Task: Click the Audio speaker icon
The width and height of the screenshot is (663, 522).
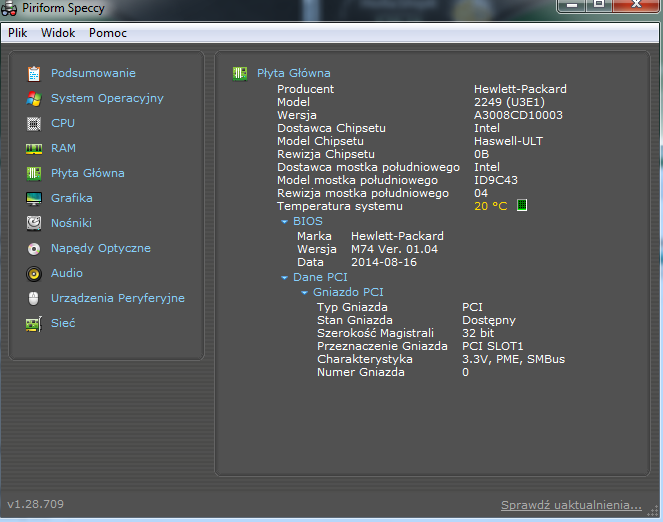Action: [x=34, y=274]
